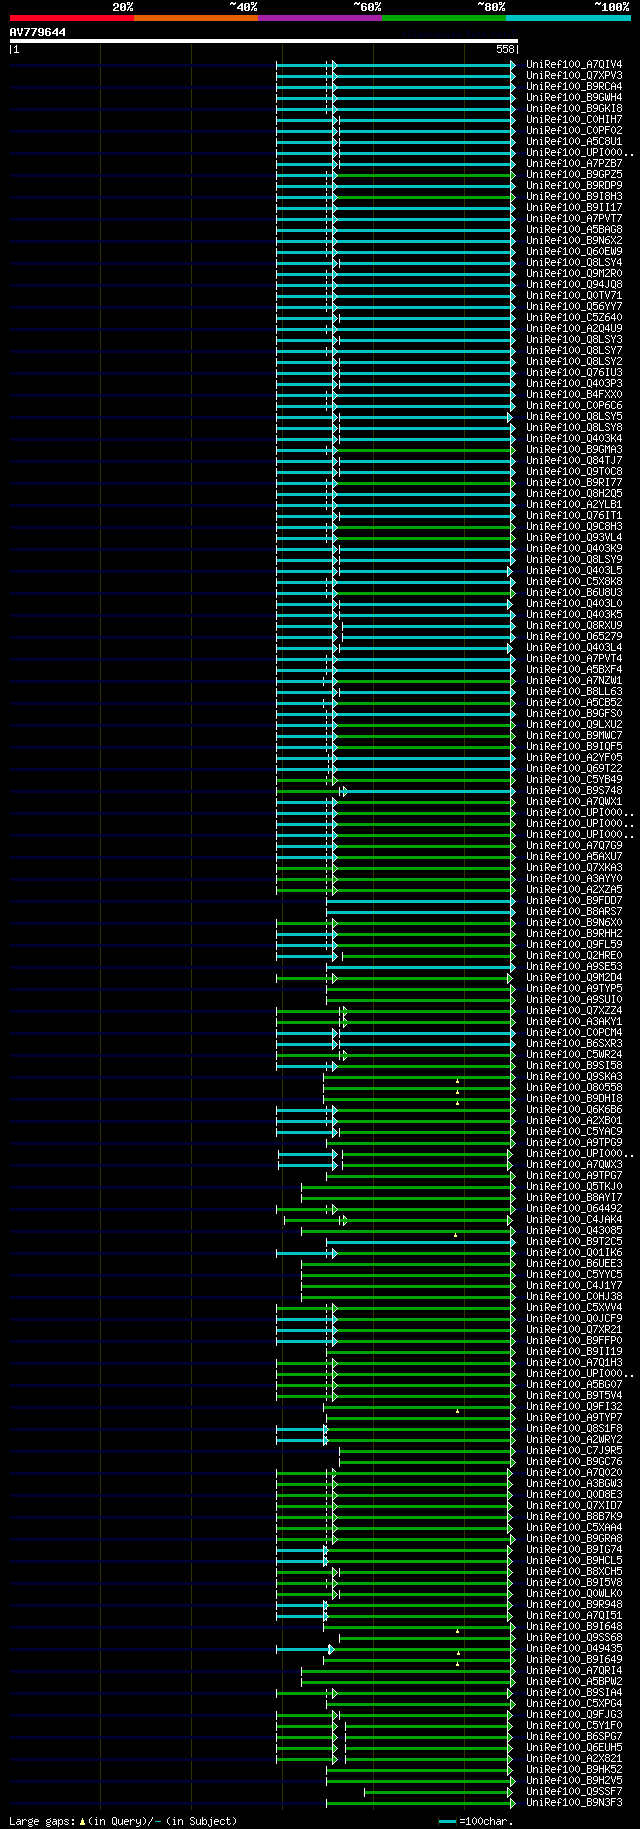The image size is (640, 1829).
Task: Select the UniRef100_Q76IU3 entry
Action: (574, 372)
